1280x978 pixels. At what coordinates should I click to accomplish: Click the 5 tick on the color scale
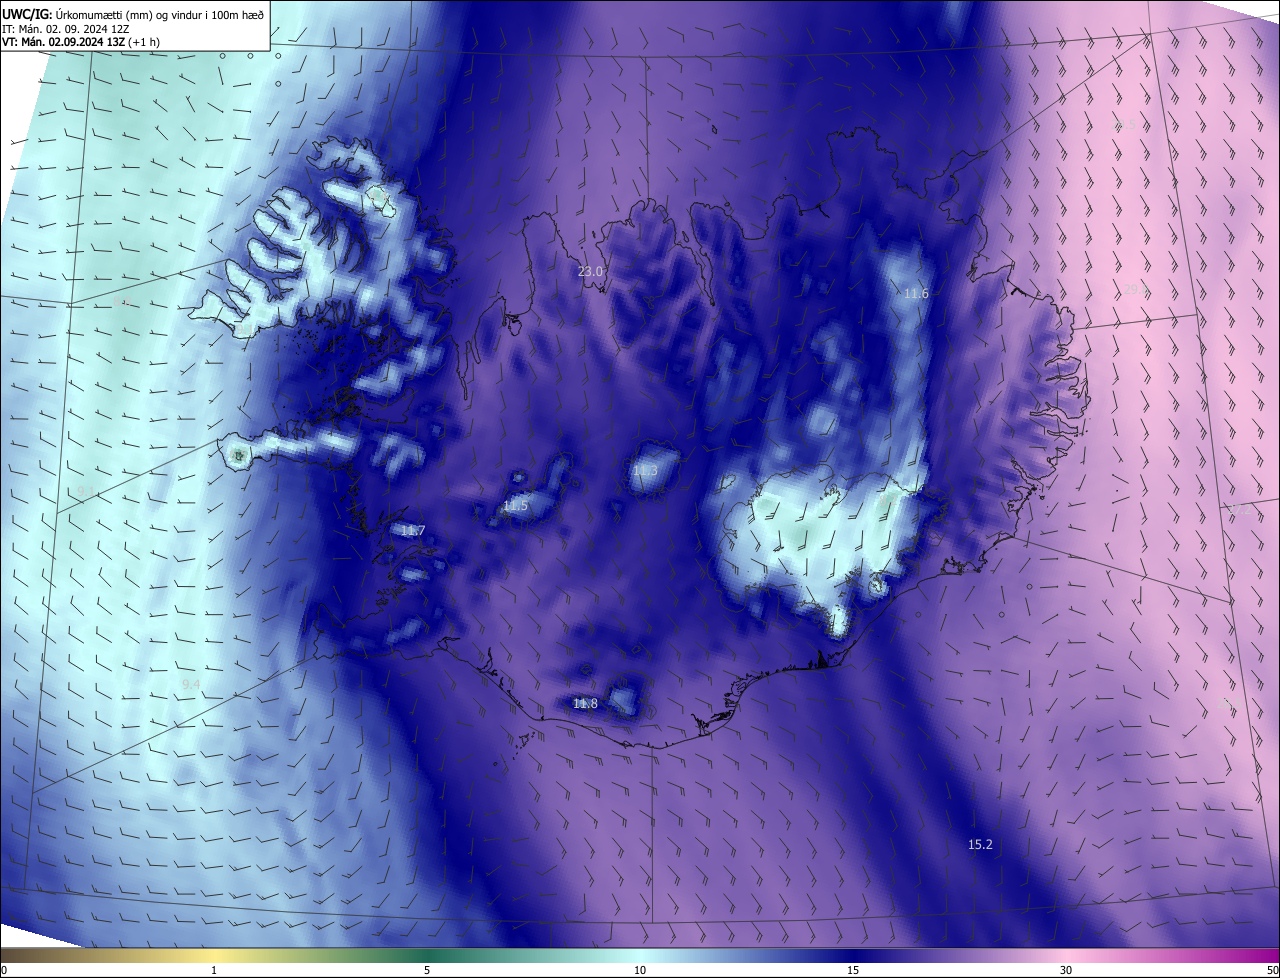tap(427, 970)
